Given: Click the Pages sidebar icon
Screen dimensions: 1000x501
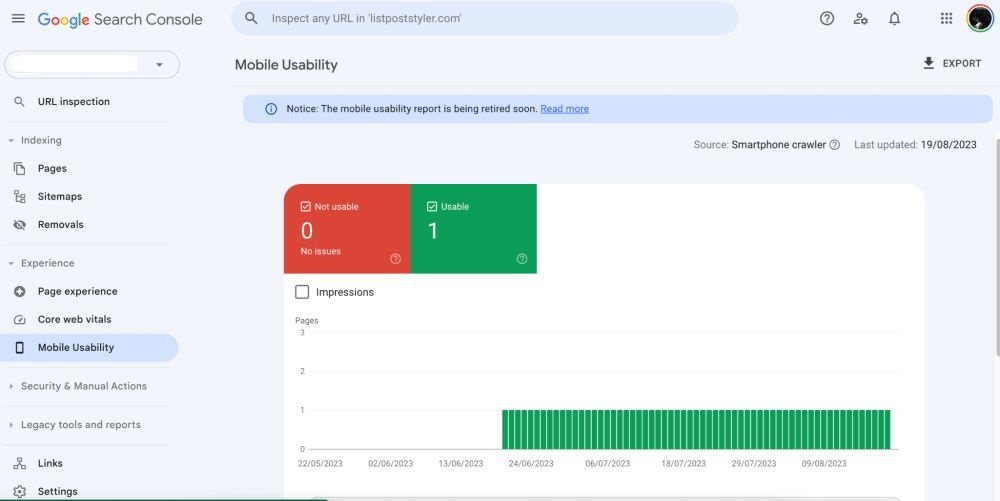Looking at the screenshot, I should click(x=19, y=168).
